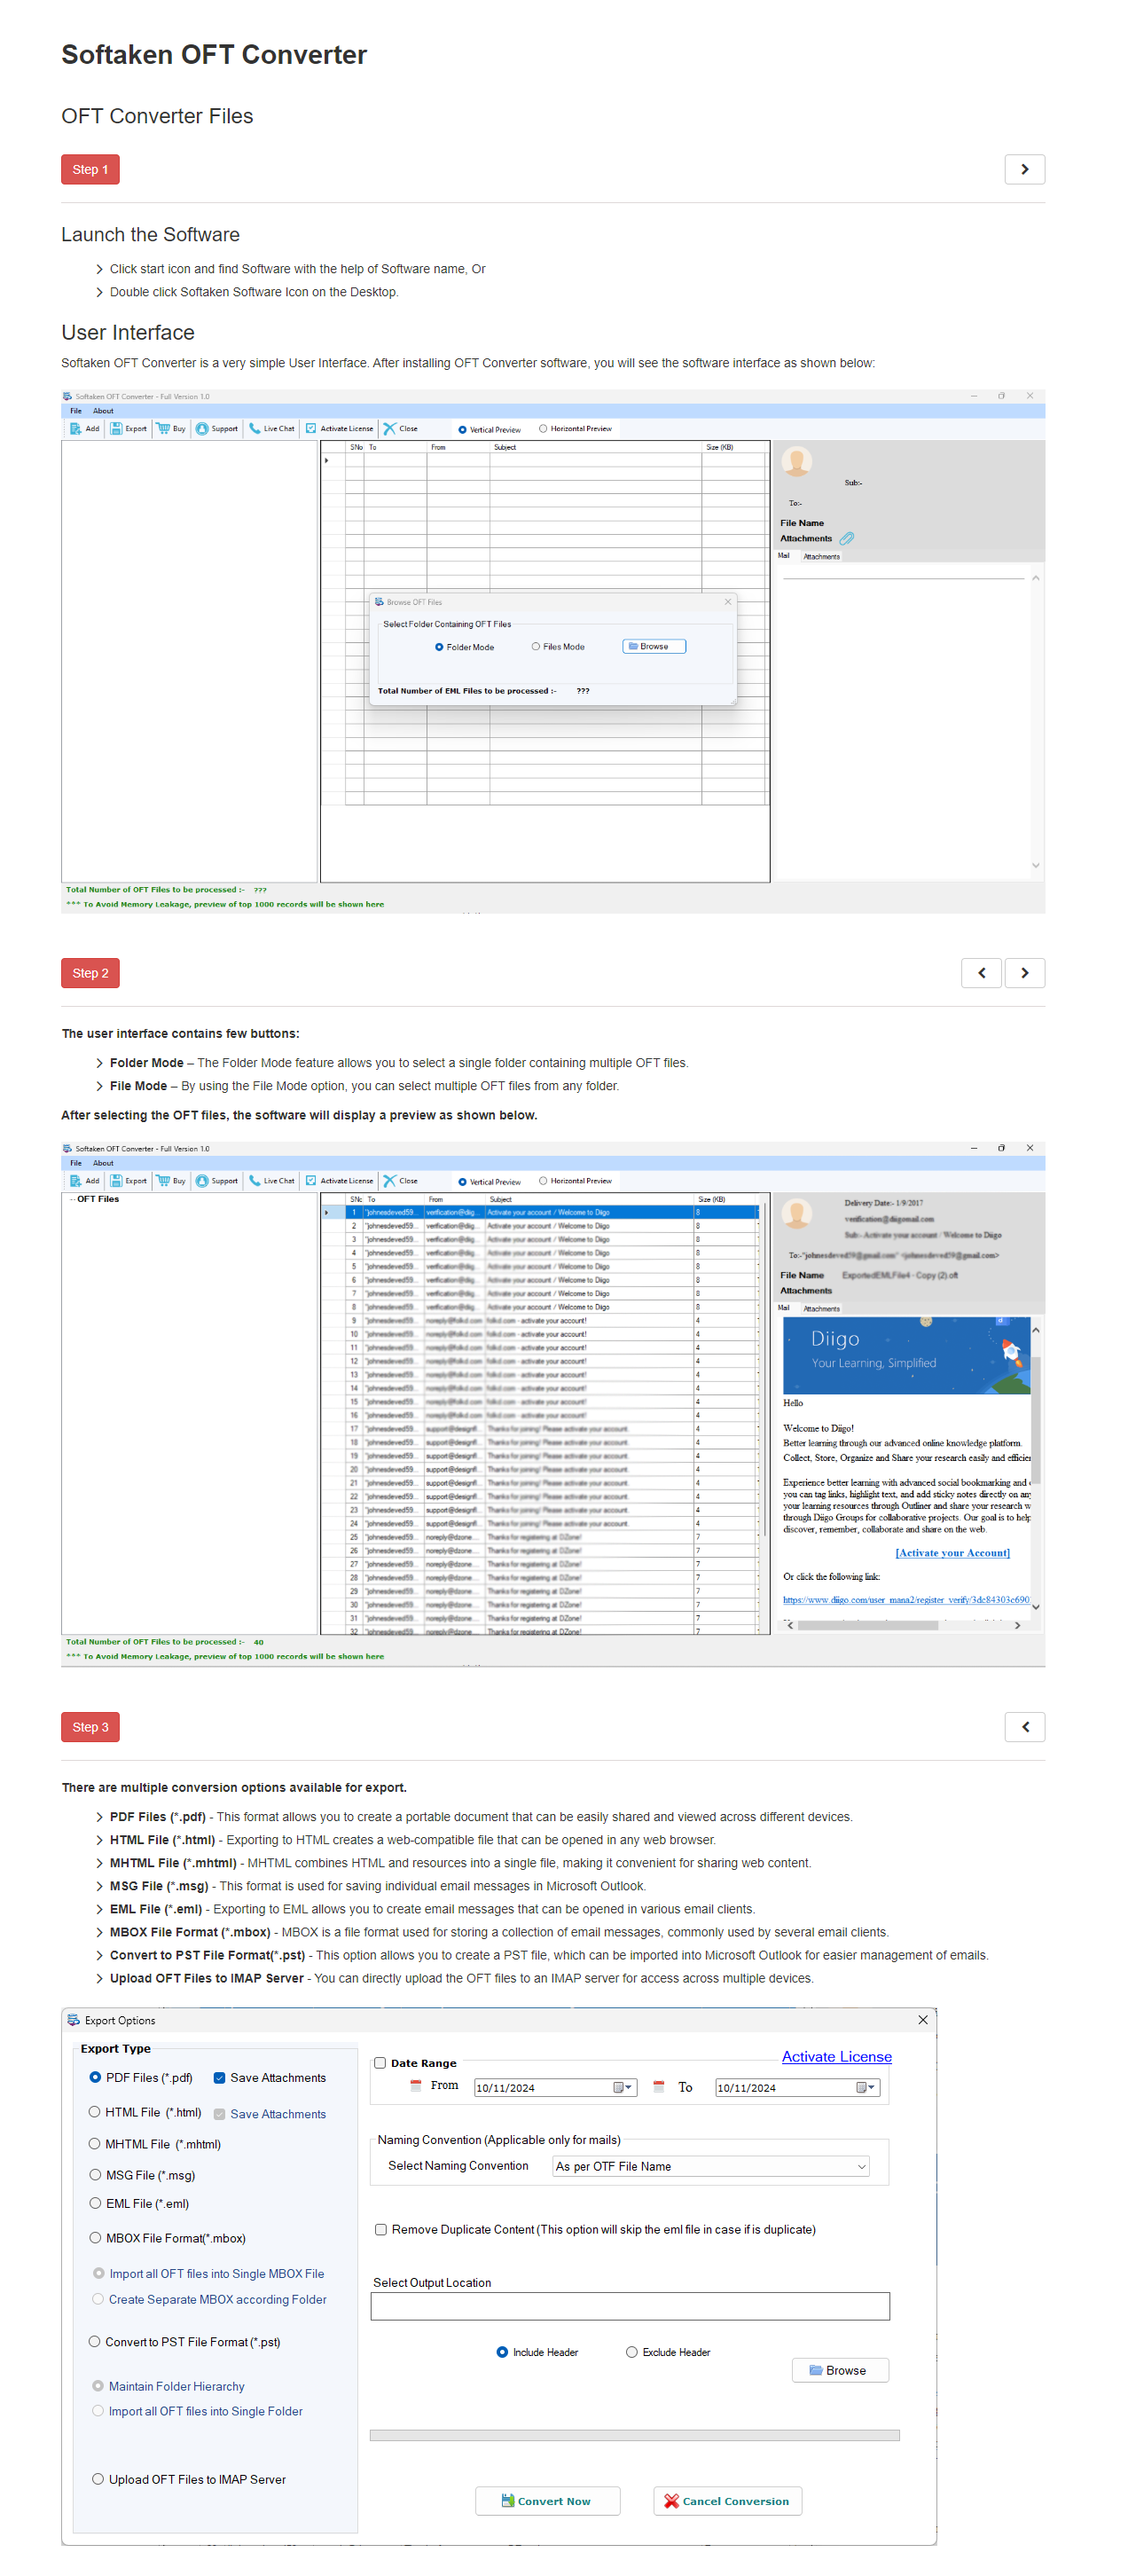The image size is (1128, 2576).
Task: Click the red Step 2 button
Action: [x=90, y=973]
